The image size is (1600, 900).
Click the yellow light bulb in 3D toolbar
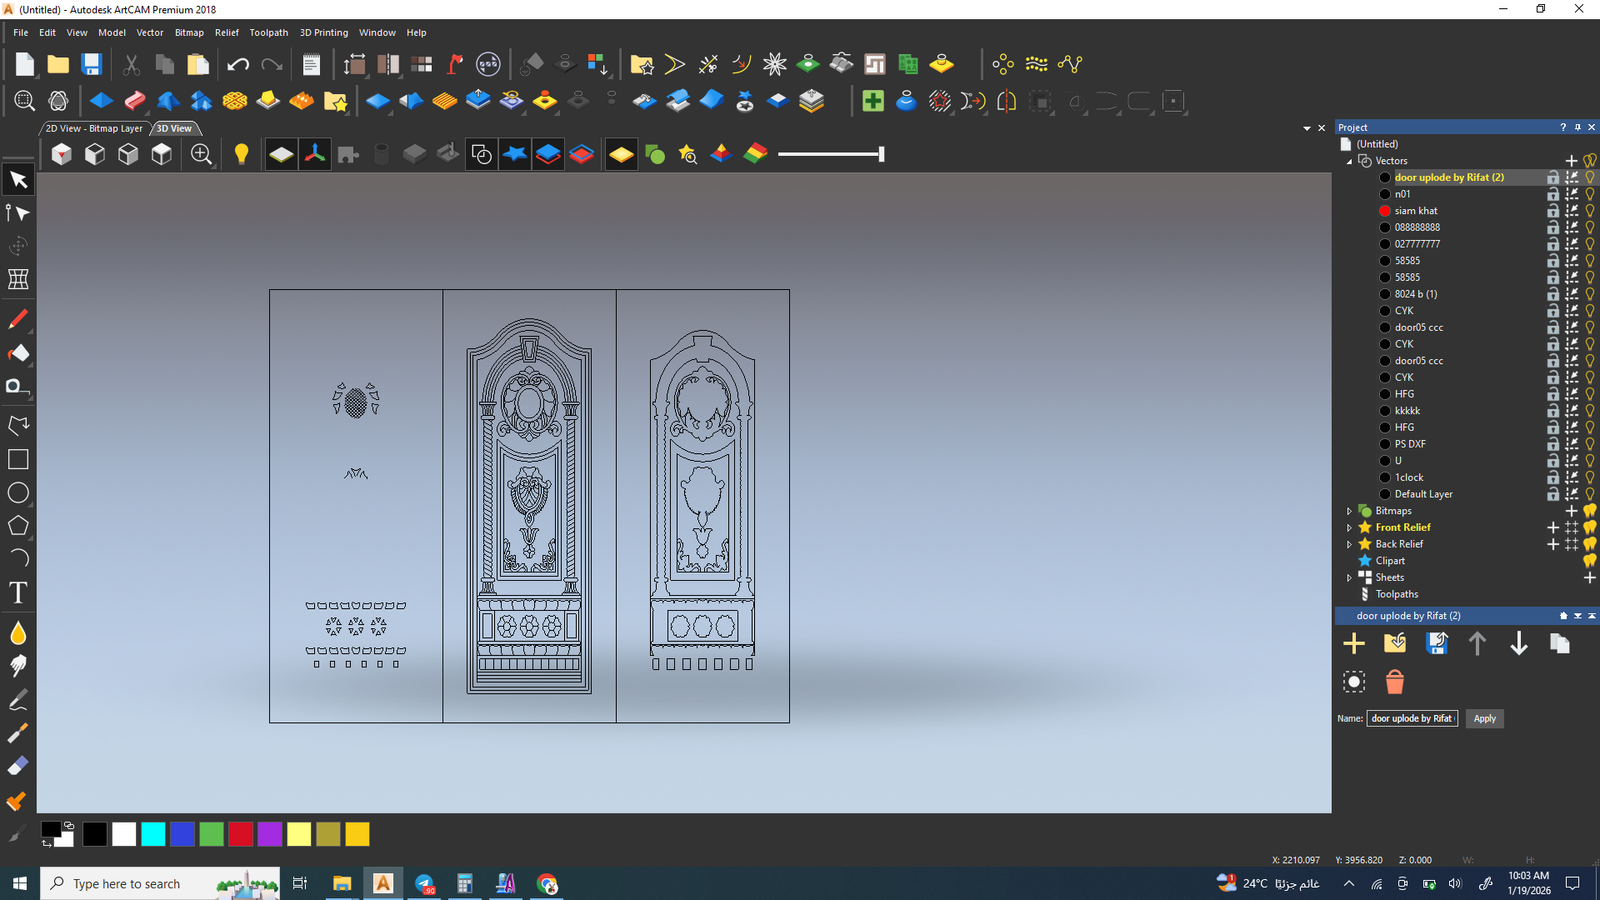pos(241,154)
